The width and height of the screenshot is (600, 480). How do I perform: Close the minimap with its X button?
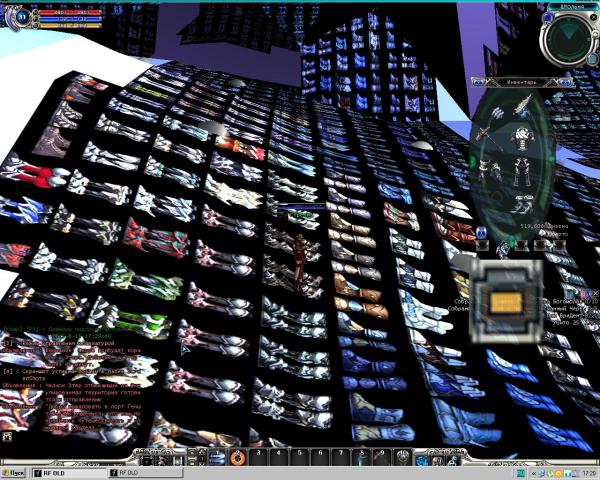[593, 17]
